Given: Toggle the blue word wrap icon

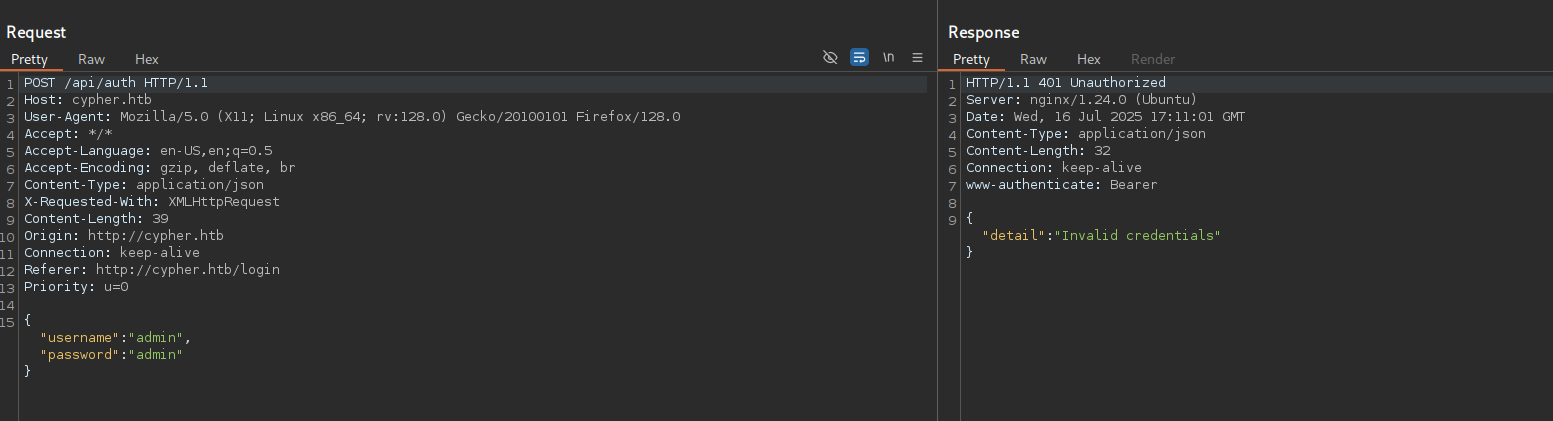Looking at the screenshot, I should [x=859, y=58].
